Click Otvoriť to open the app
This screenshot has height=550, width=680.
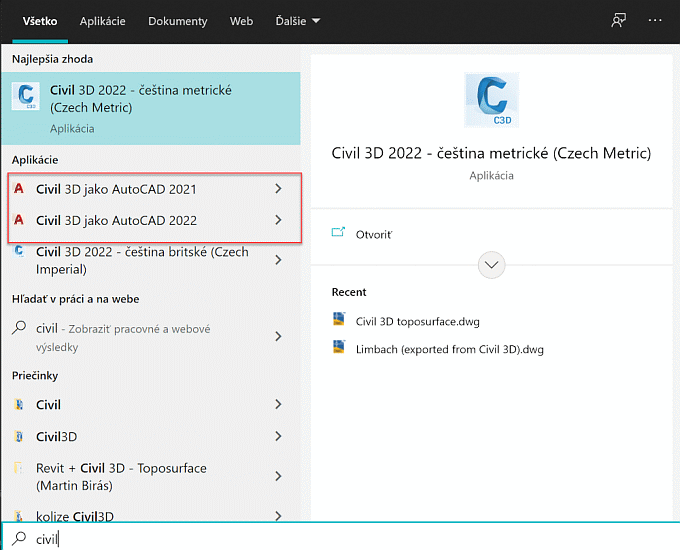click(x=374, y=235)
